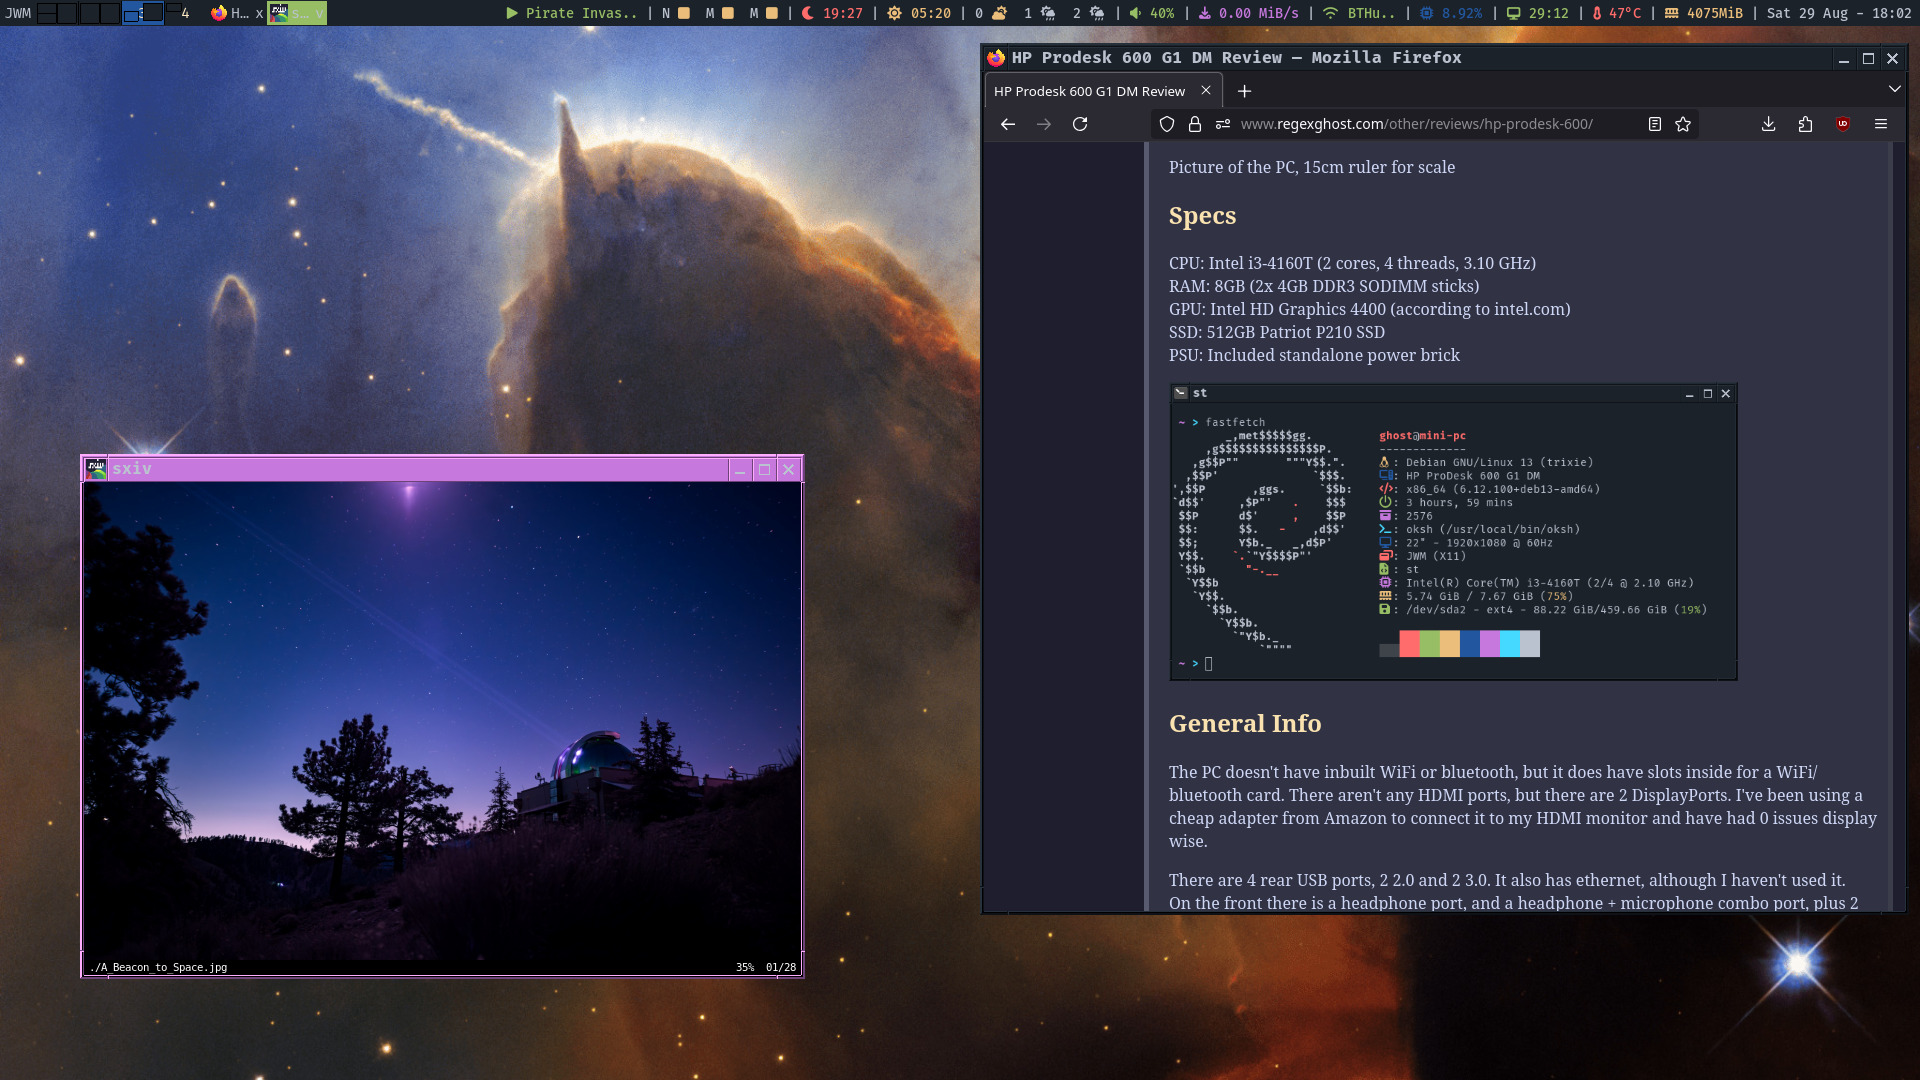Click the General Info heading
The height and width of the screenshot is (1080, 1920).
point(1245,723)
